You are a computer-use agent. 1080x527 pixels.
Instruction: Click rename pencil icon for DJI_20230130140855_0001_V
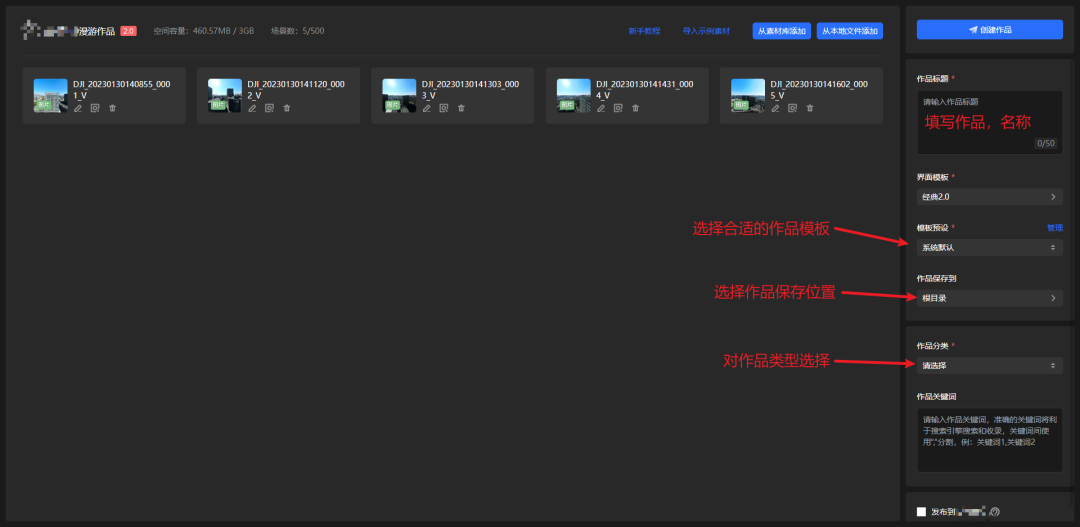pos(78,108)
